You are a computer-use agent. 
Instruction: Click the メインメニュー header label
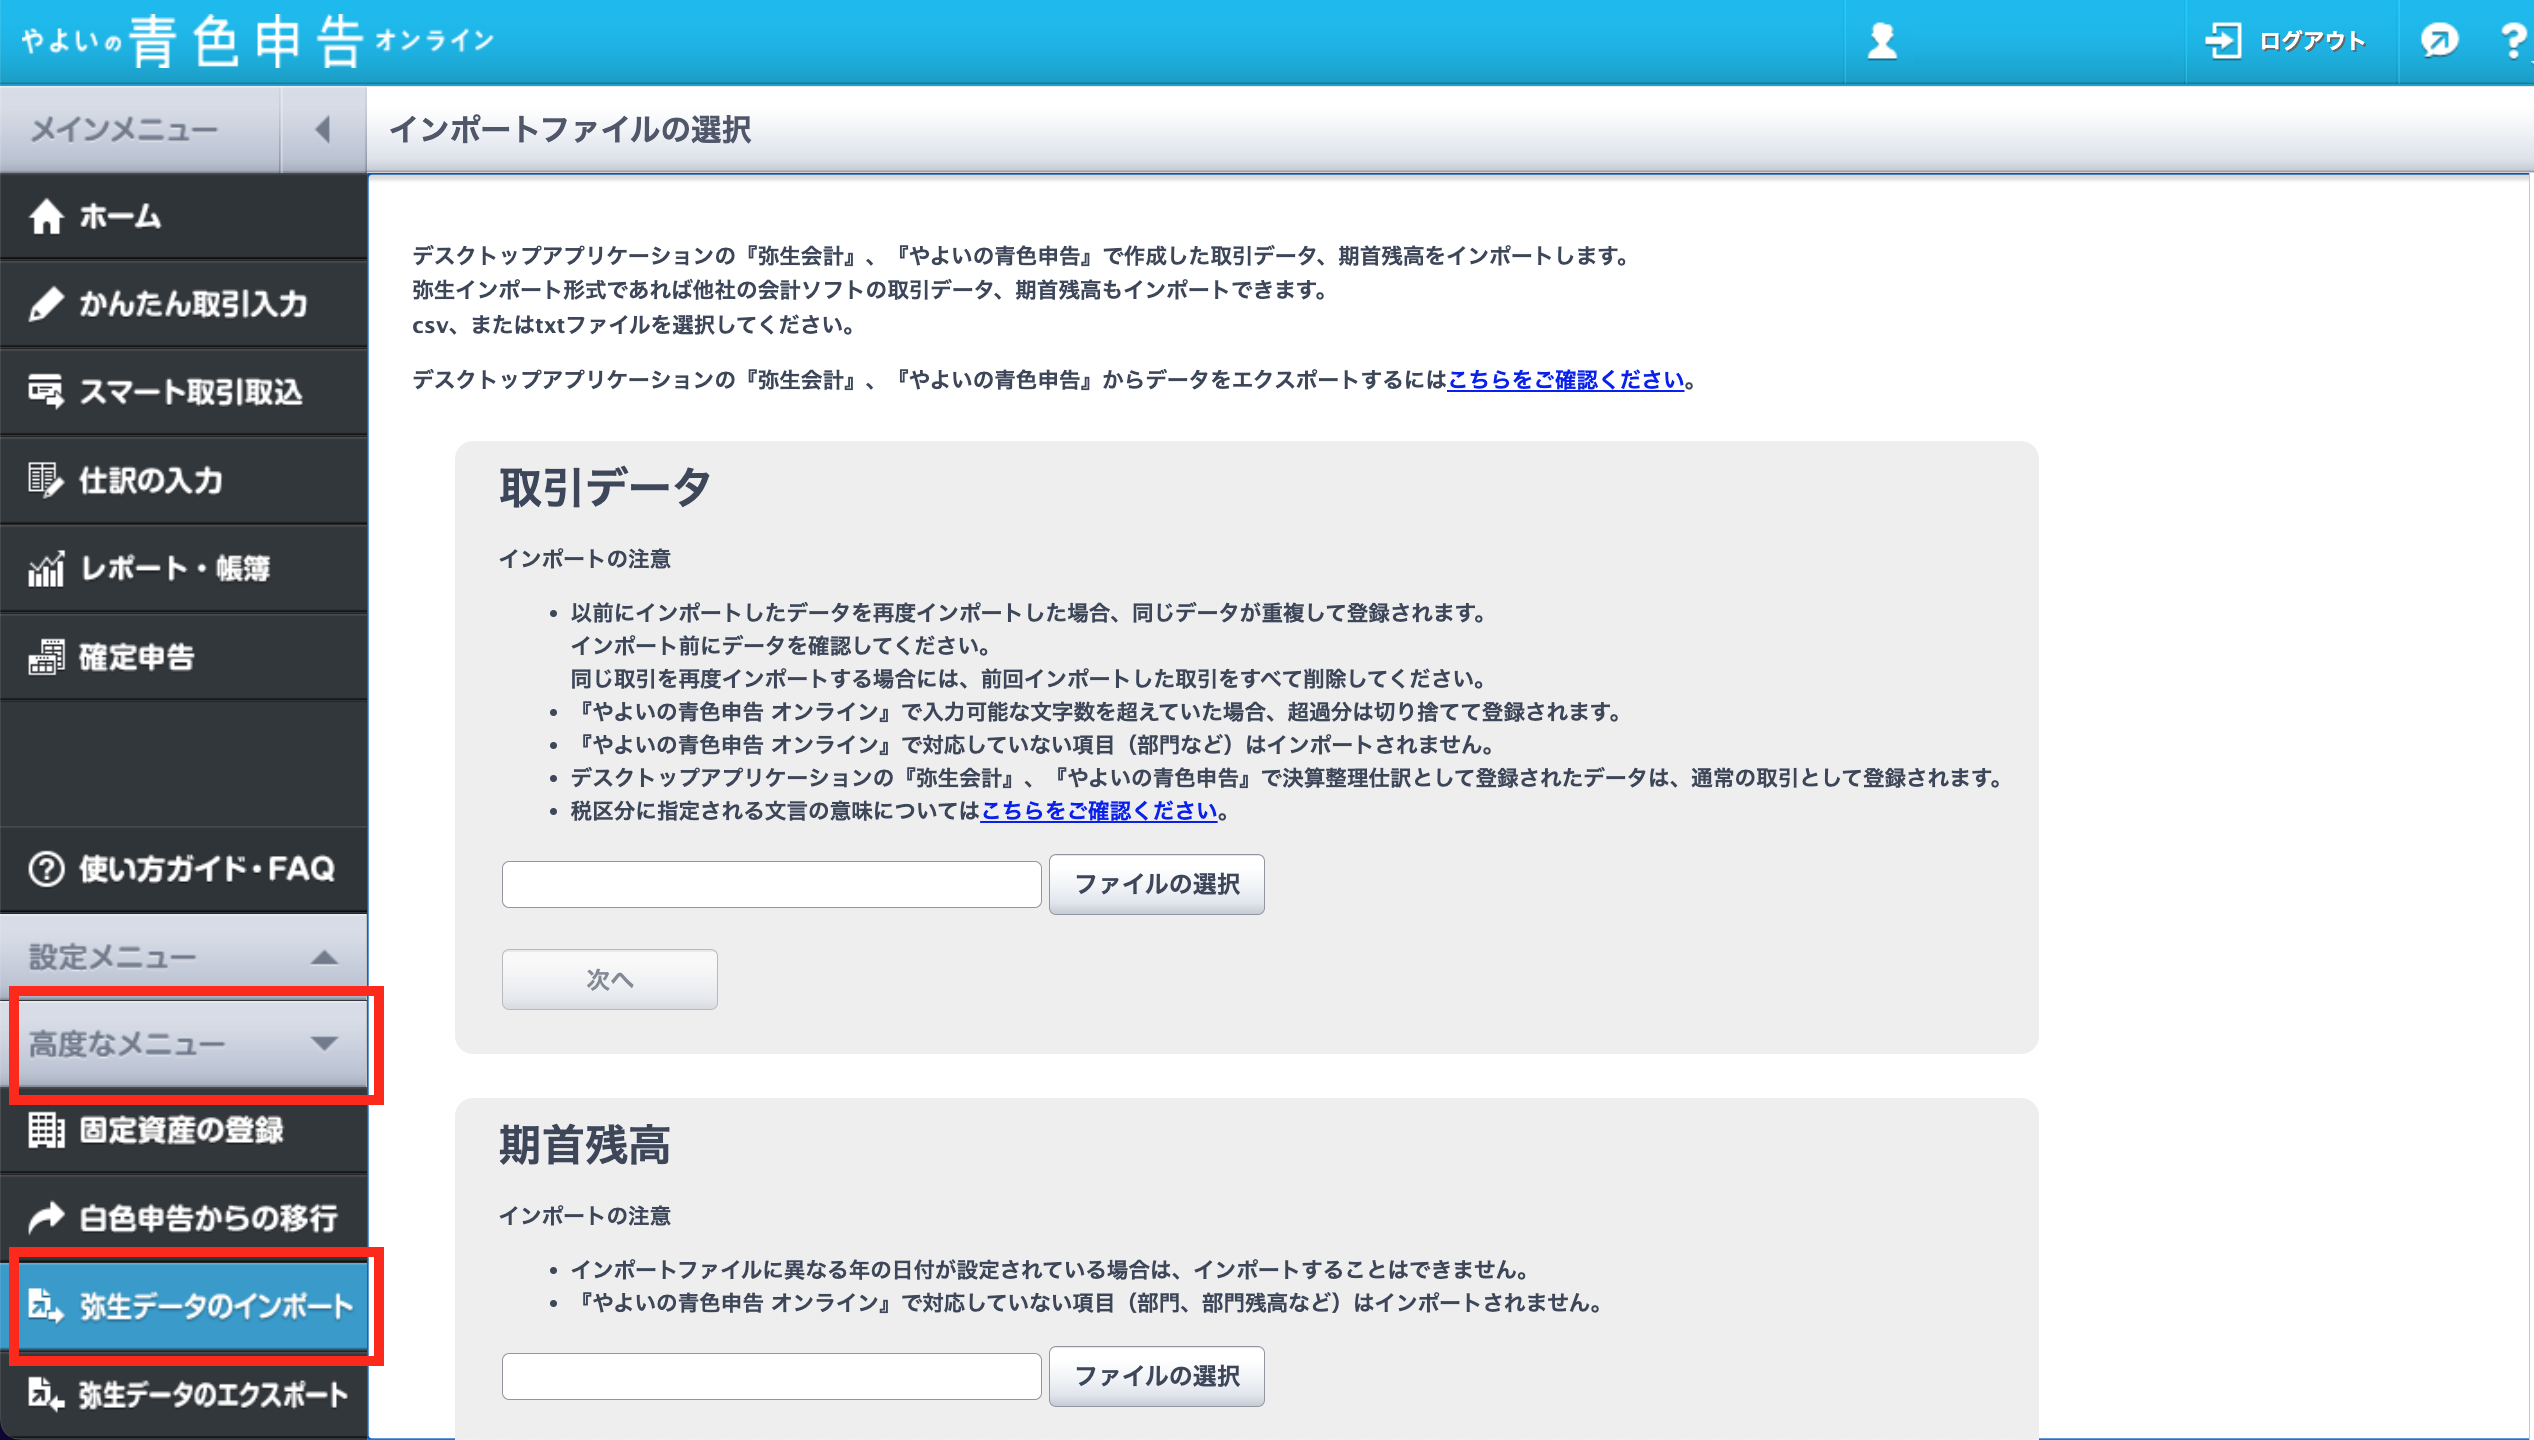(x=124, y=129)
